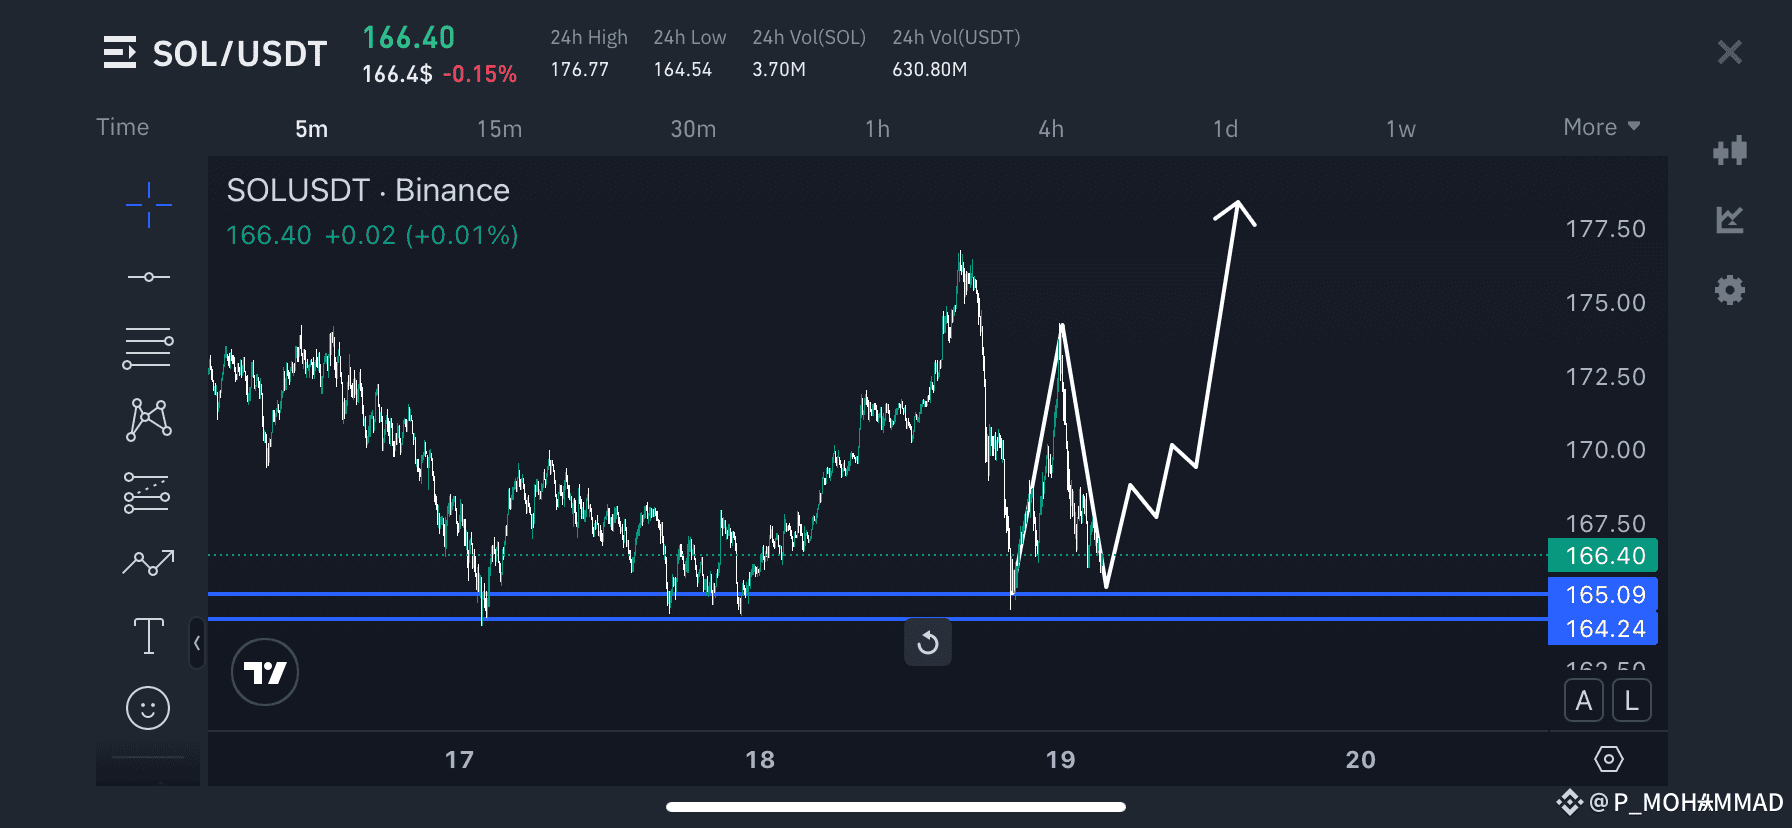Open candlestick chart type icon
1792x828 pixels.
[x=1729, y=151]
